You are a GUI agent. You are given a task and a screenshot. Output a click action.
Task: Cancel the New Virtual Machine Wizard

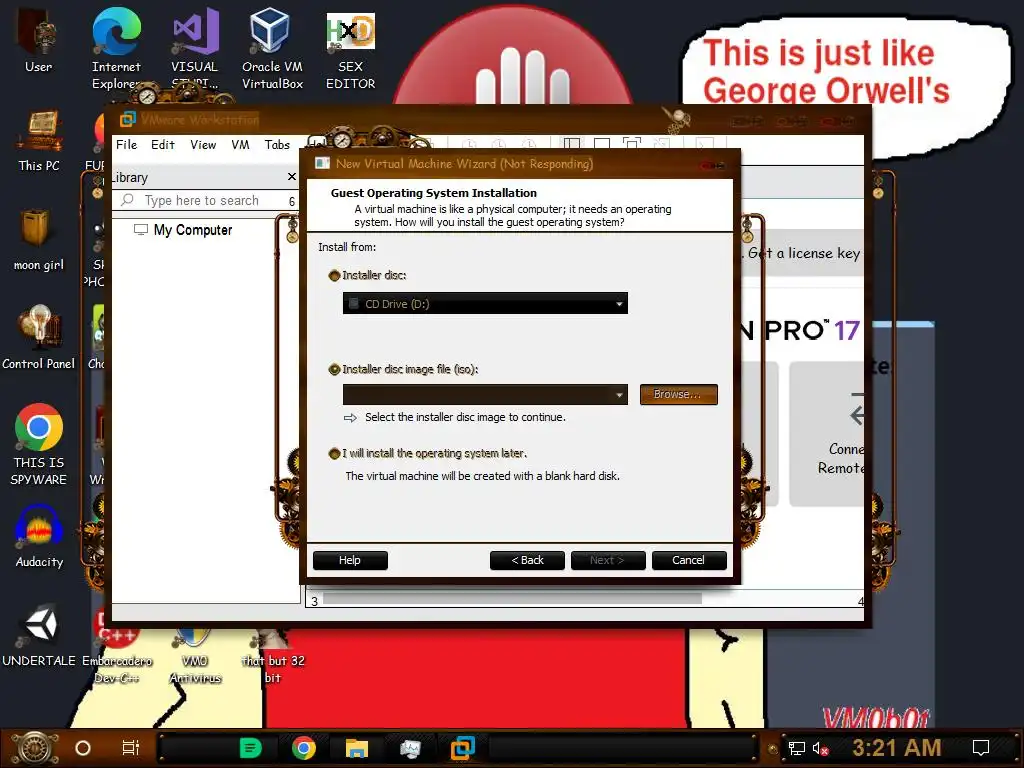click(x=689, y=560)
